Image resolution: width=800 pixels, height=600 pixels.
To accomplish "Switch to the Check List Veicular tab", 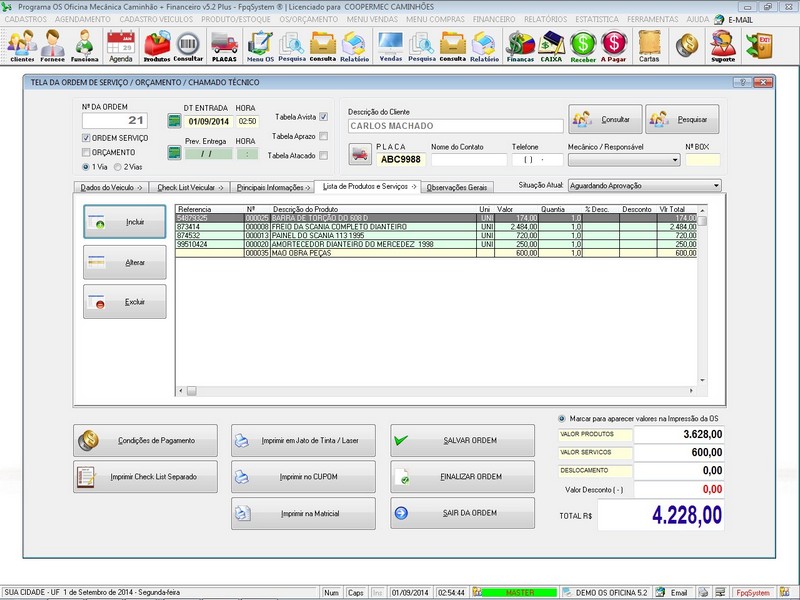I will tap(190, 187).
